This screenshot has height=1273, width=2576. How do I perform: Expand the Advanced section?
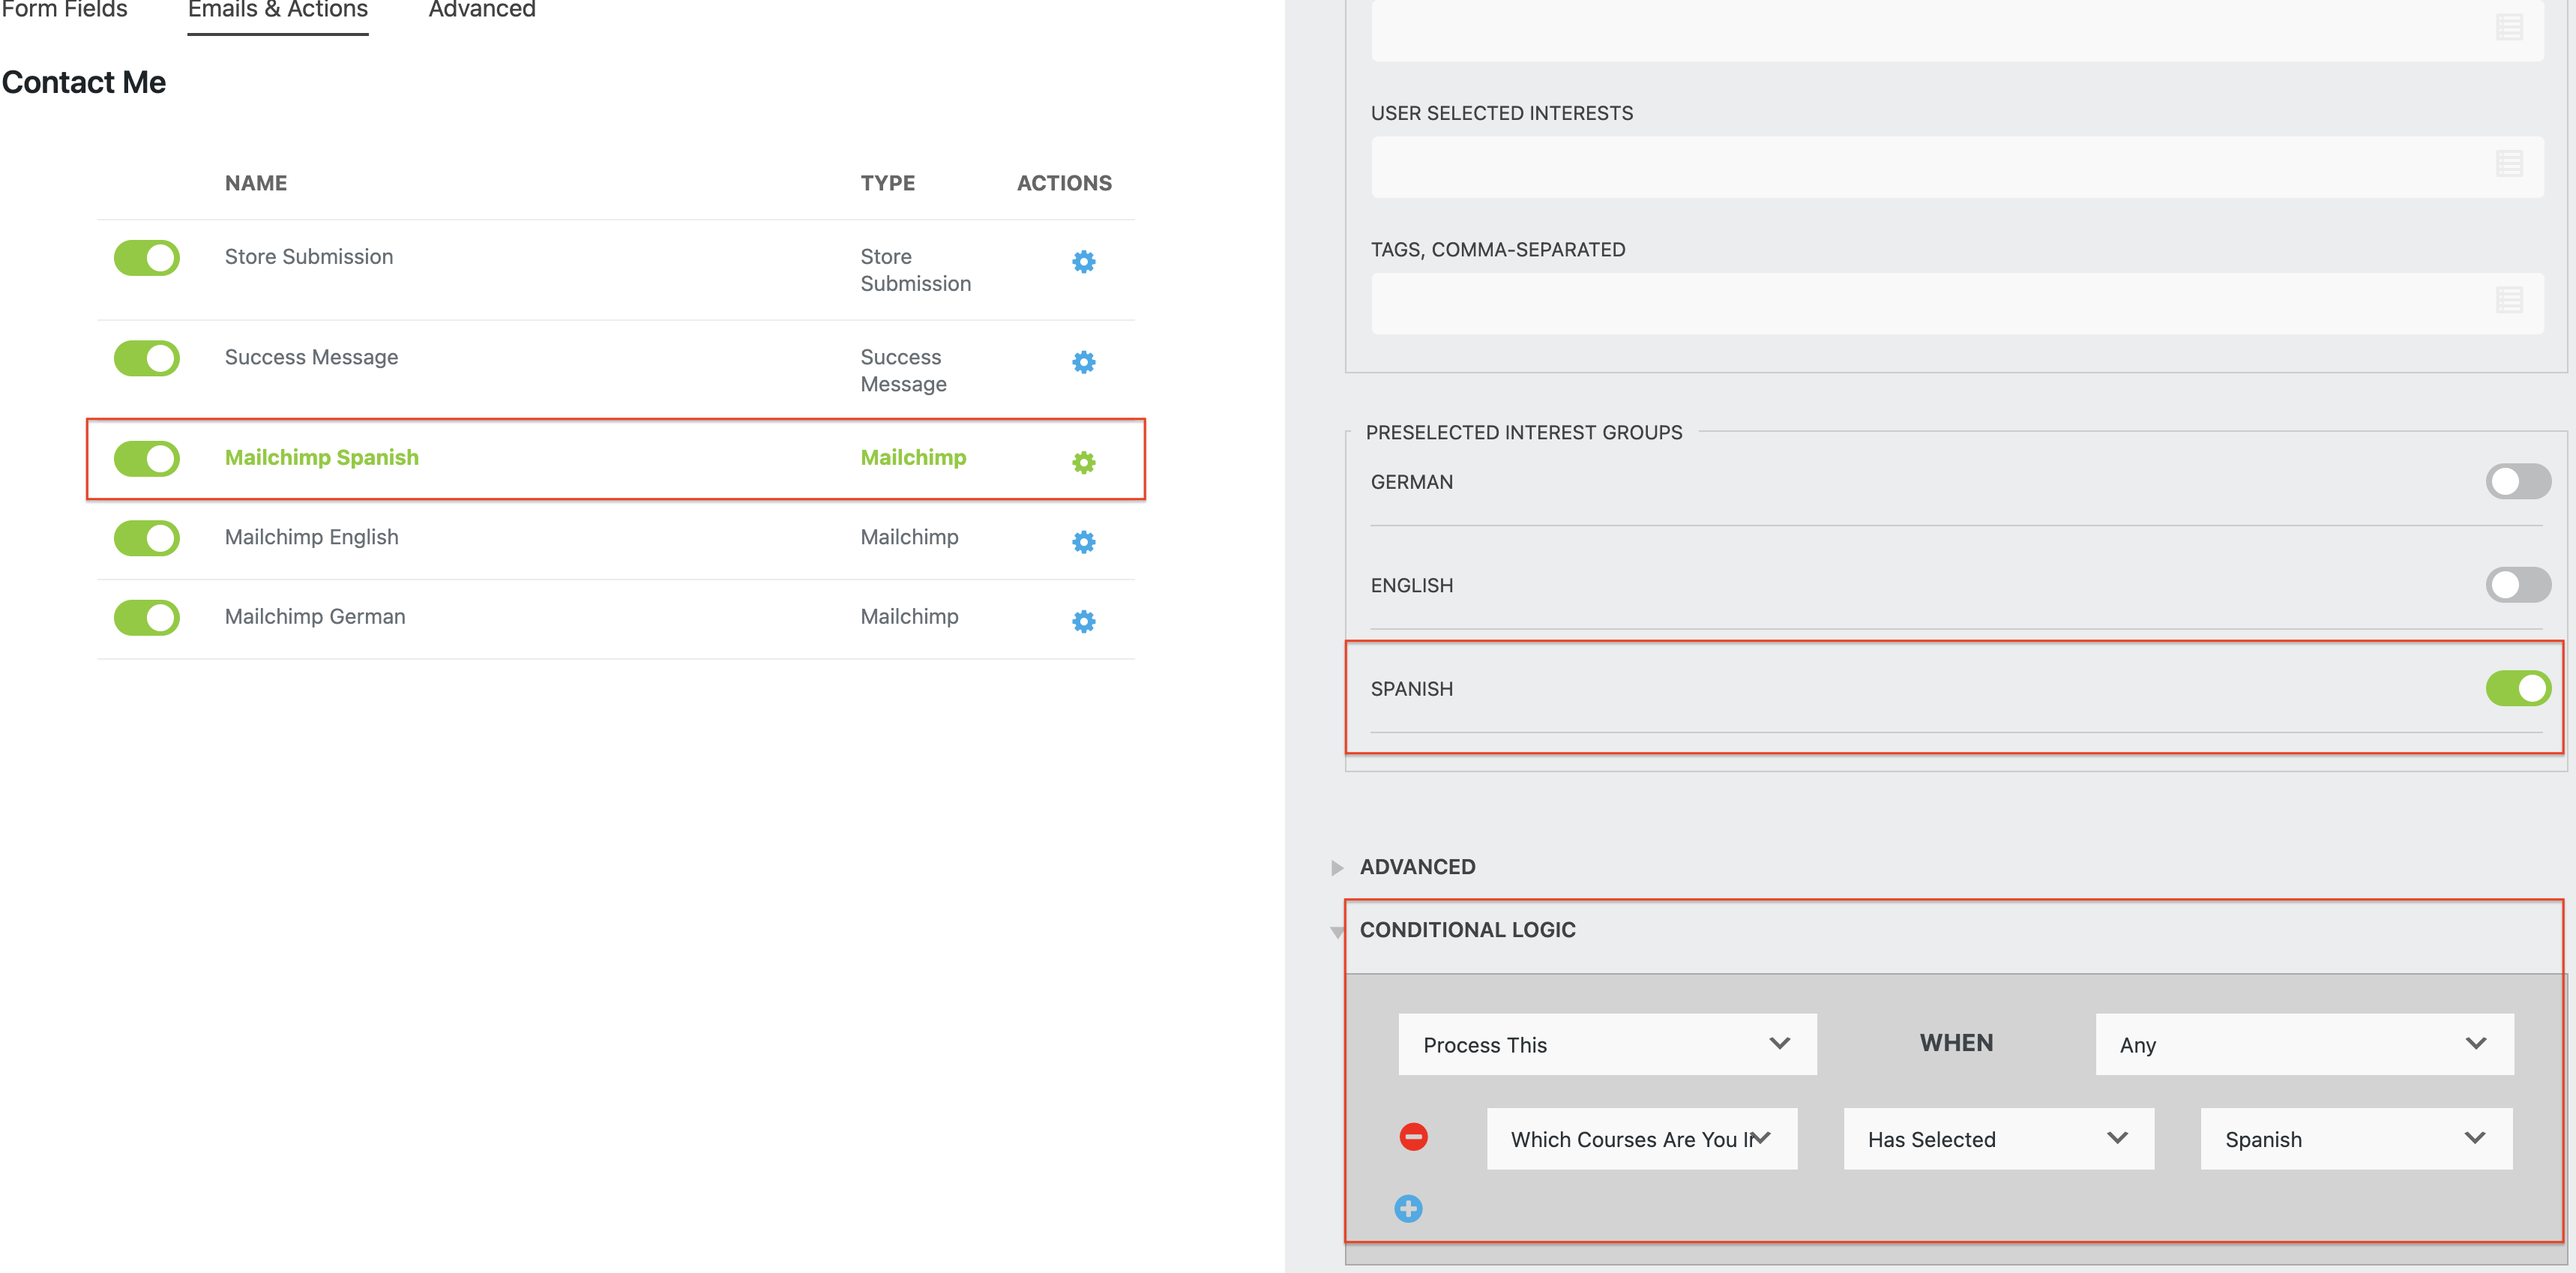pos(1416,867)
